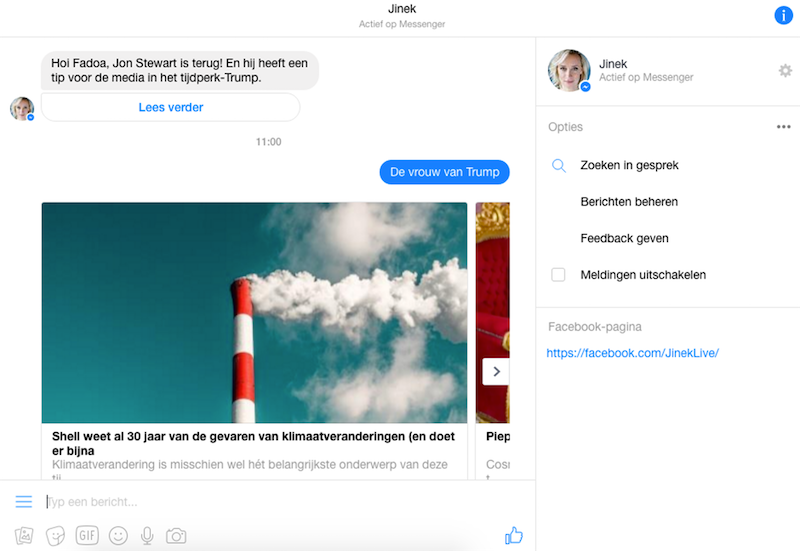
Task: Click the blue info icon at top right
Action: point(783,15)
